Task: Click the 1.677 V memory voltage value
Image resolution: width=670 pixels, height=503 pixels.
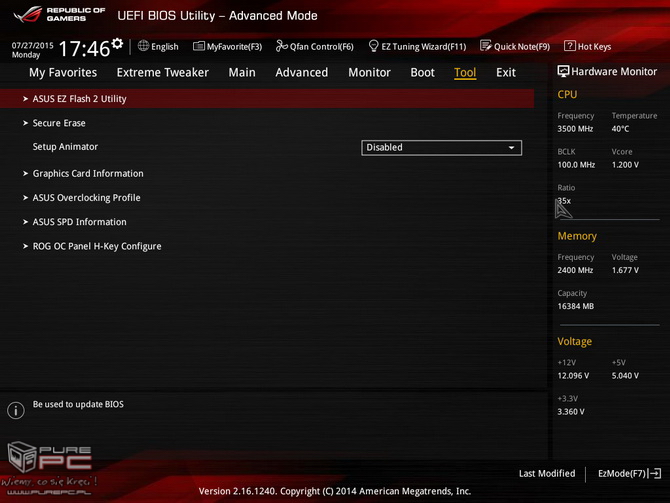Action: tap(625, 270)
